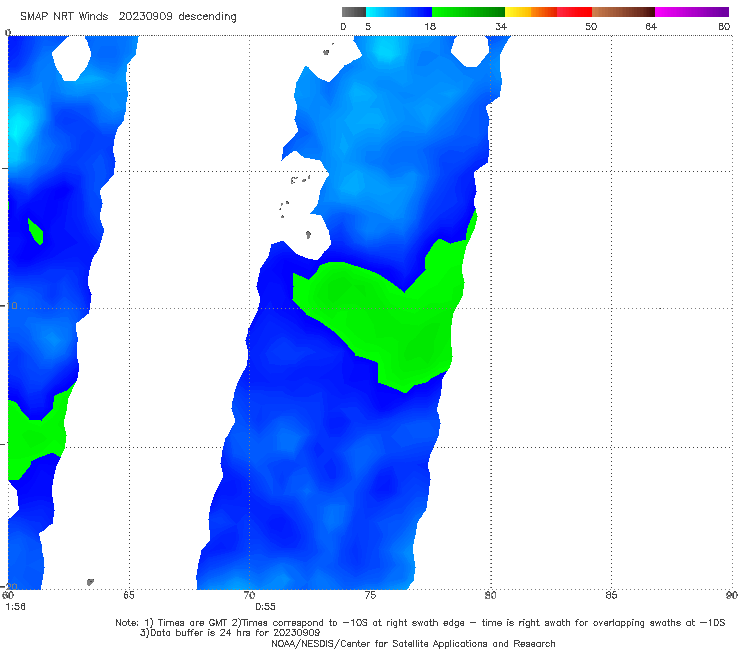Click the longitude axis label '65'

129,595
